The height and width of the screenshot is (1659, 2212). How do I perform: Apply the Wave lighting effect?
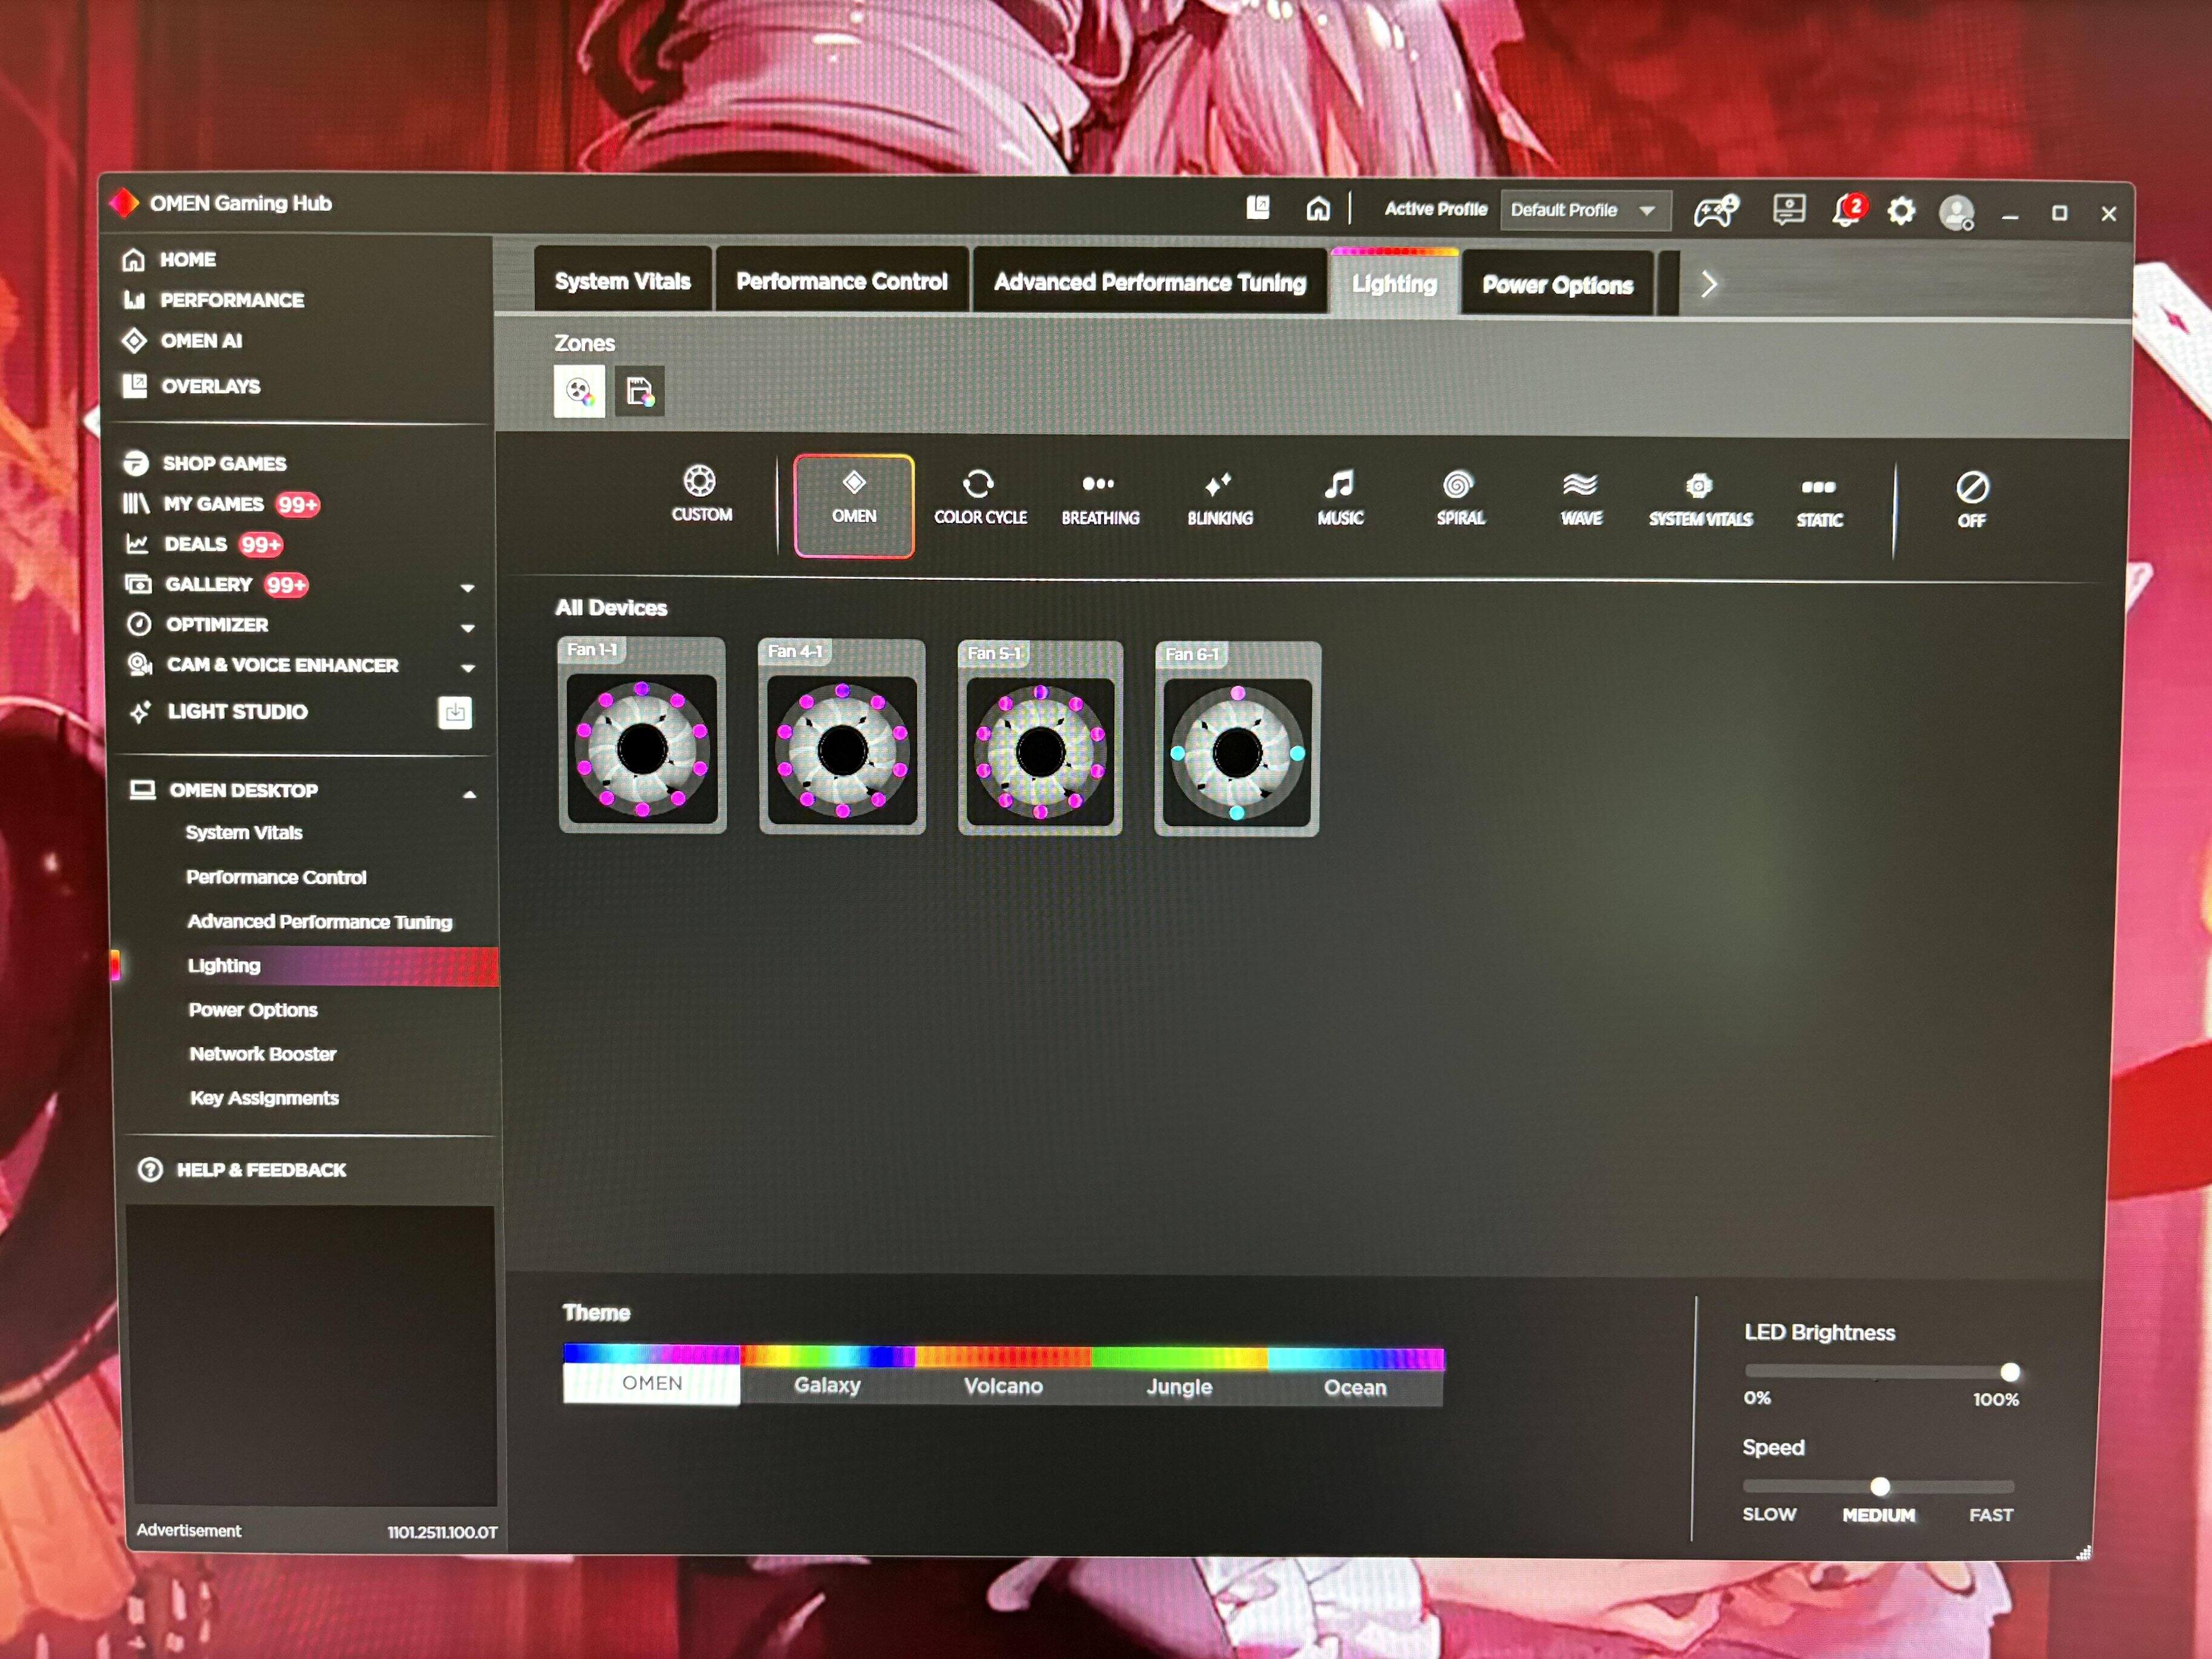point(1581,500)
